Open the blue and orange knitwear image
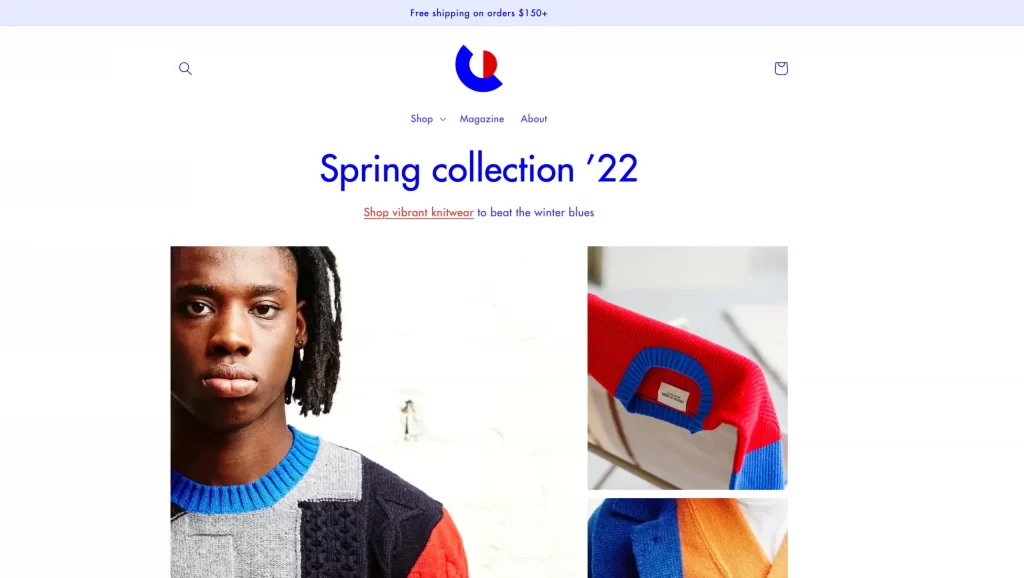 (687, 538)
